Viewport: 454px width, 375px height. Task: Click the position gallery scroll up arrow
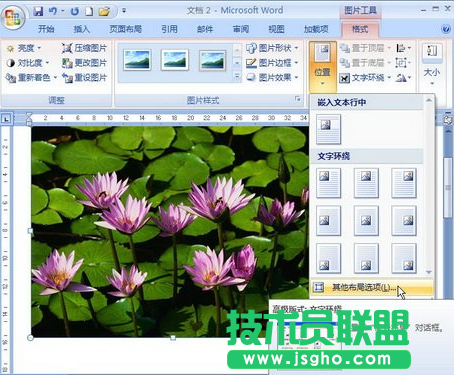429,100
